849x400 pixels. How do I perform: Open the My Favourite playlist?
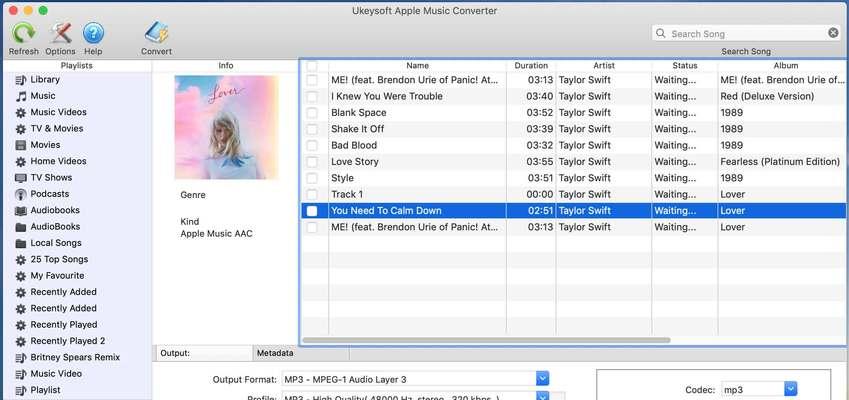pos(57,276)
